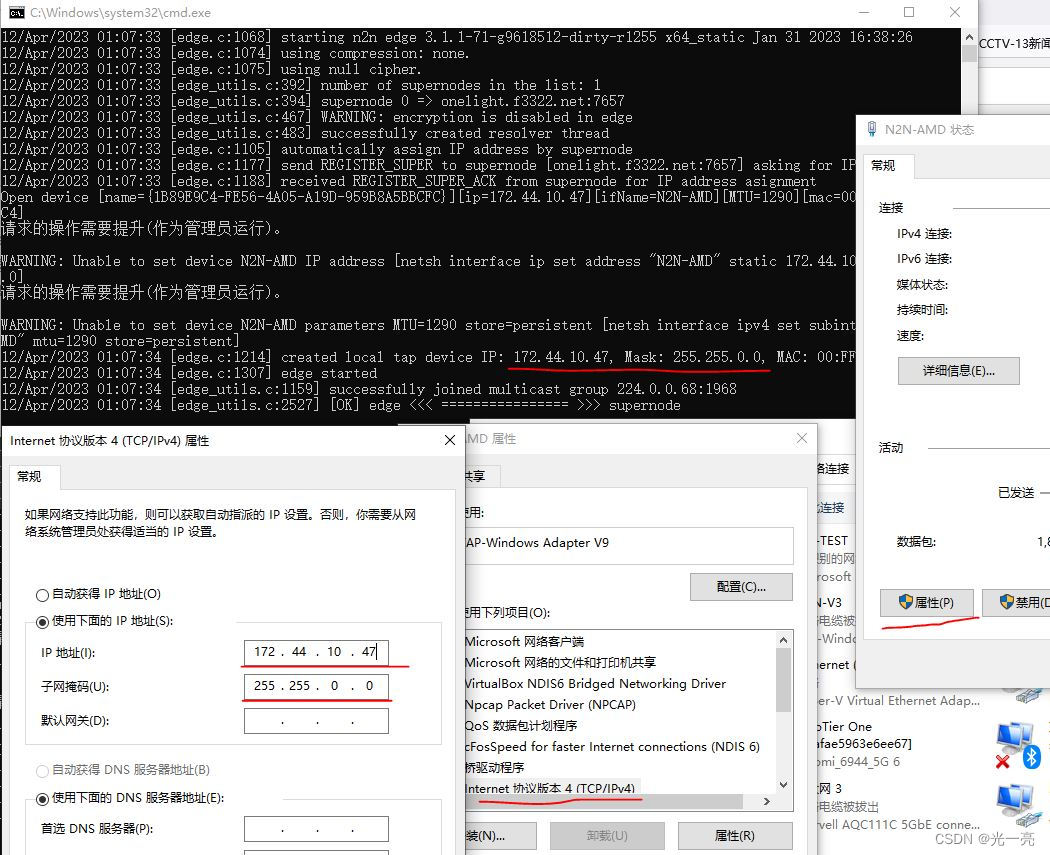
Task: Click 'onelight.f3322.net:7657' in the supernode 0 line
Action: (532, 101)
